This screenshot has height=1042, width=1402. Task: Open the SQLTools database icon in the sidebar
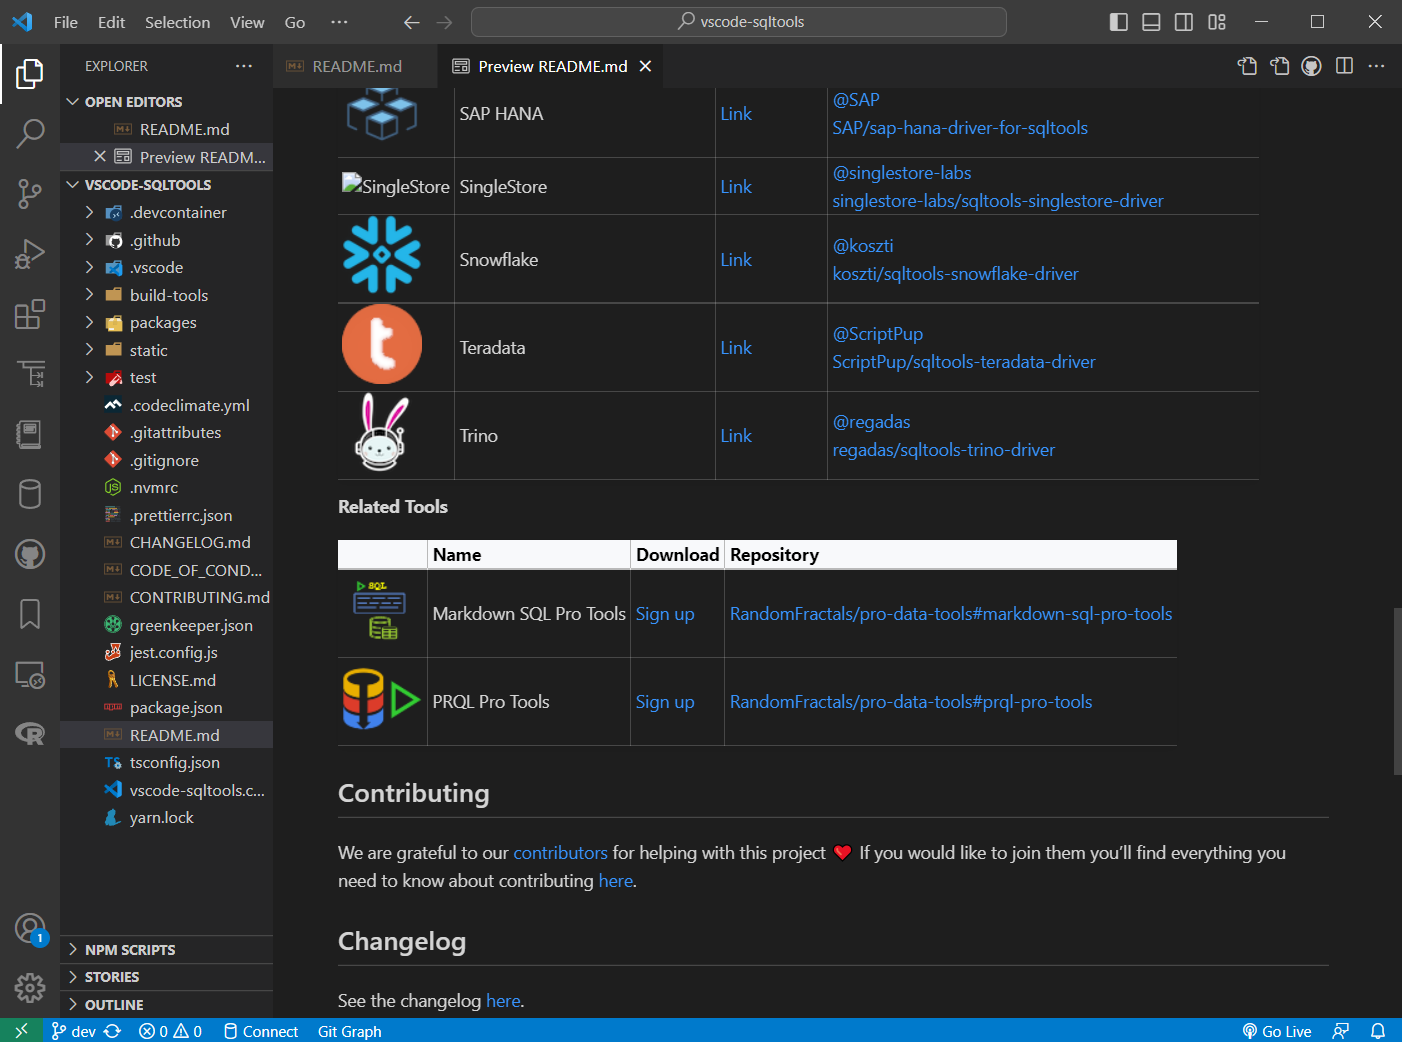click(30, 493)
